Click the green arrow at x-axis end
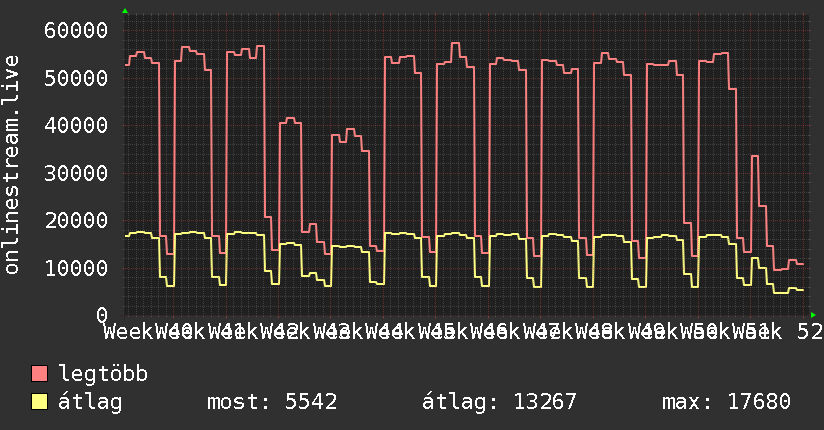 pyautogui.click(x=813, y=315)
